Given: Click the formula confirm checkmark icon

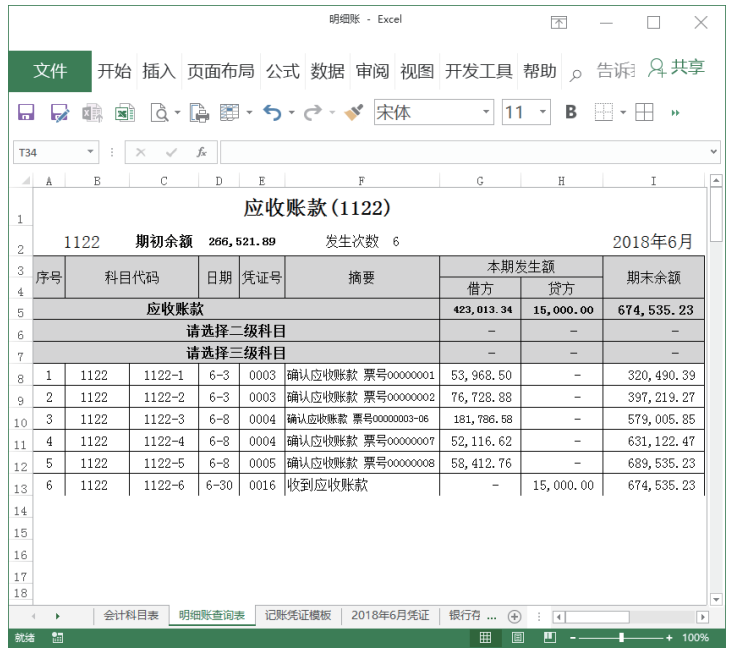Looking at the screenshot, I should click(x=171, y=152).
